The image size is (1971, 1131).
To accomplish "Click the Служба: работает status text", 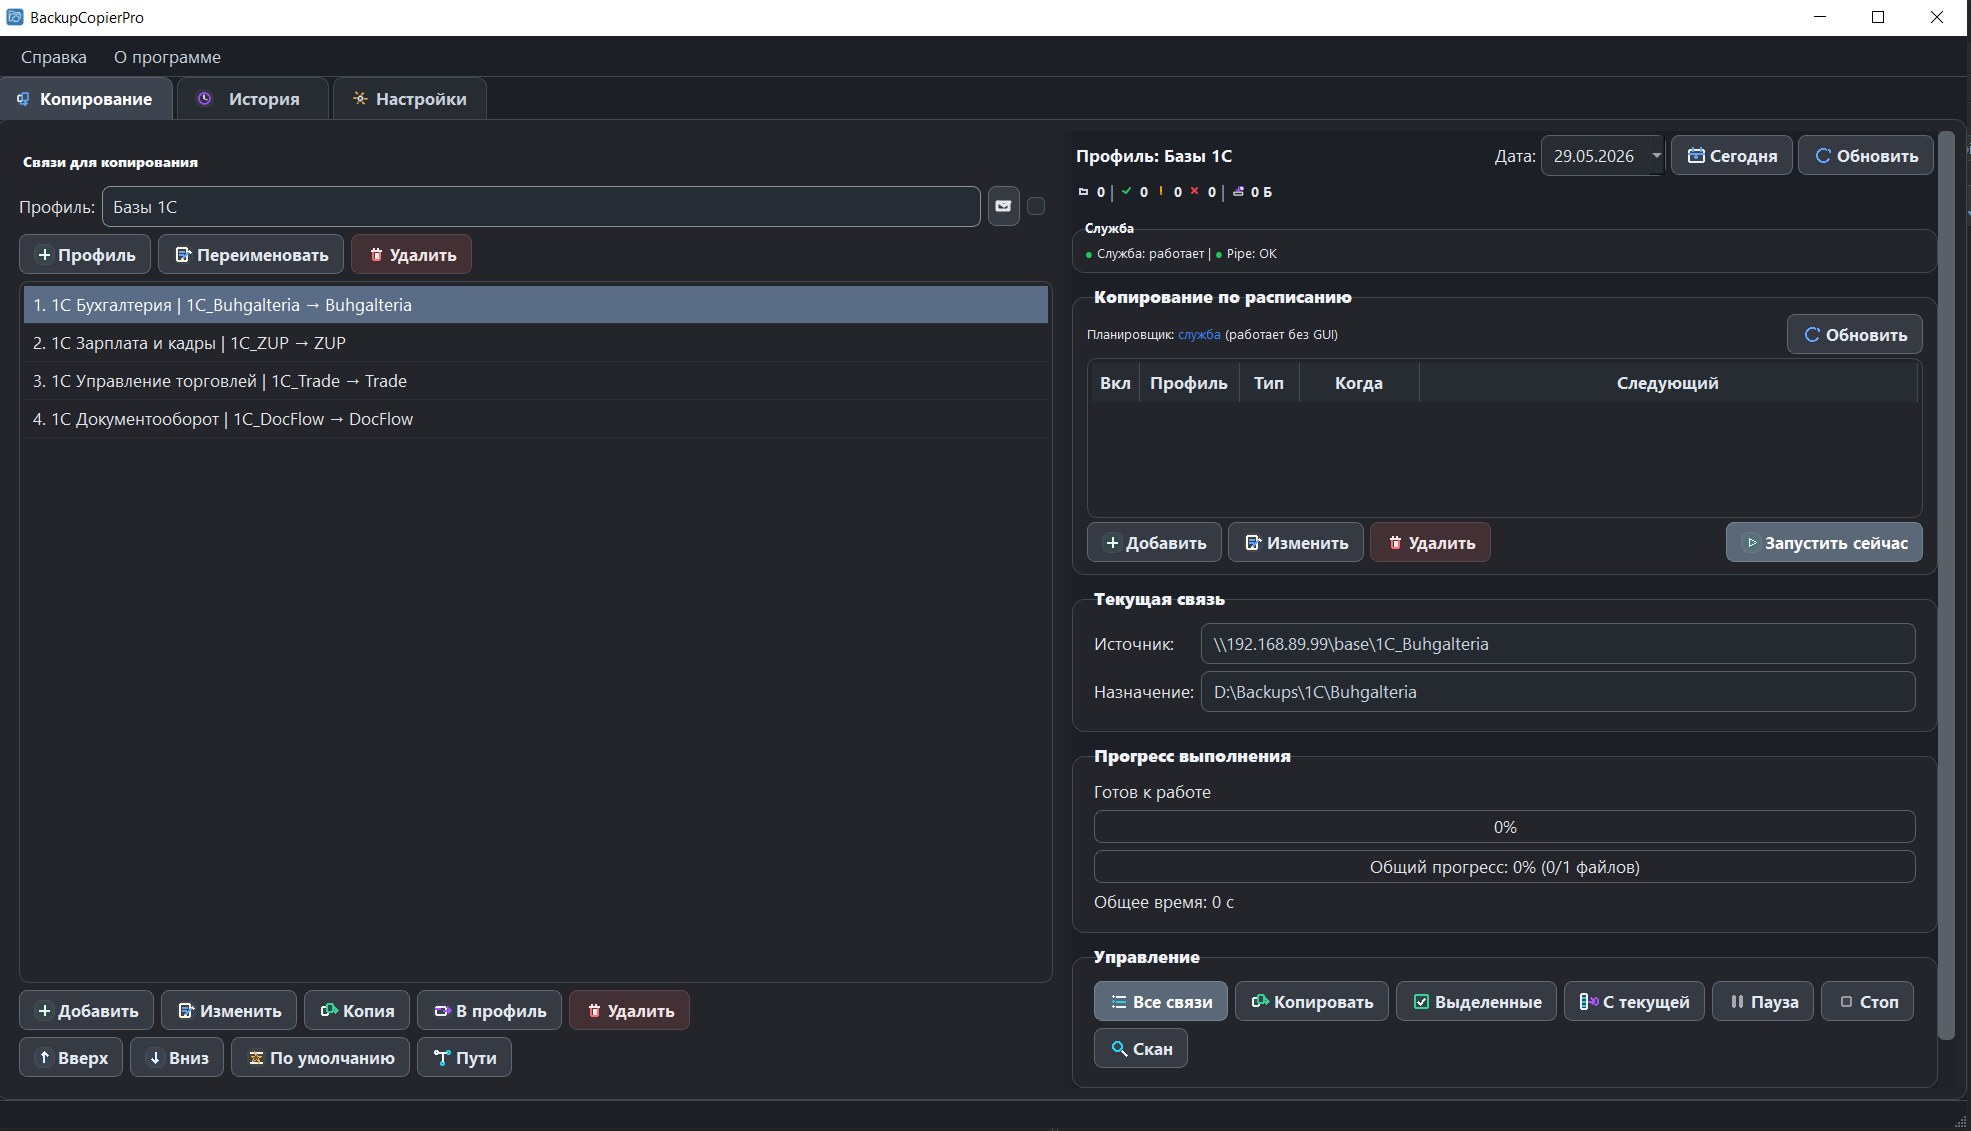I will [1145, 254].
